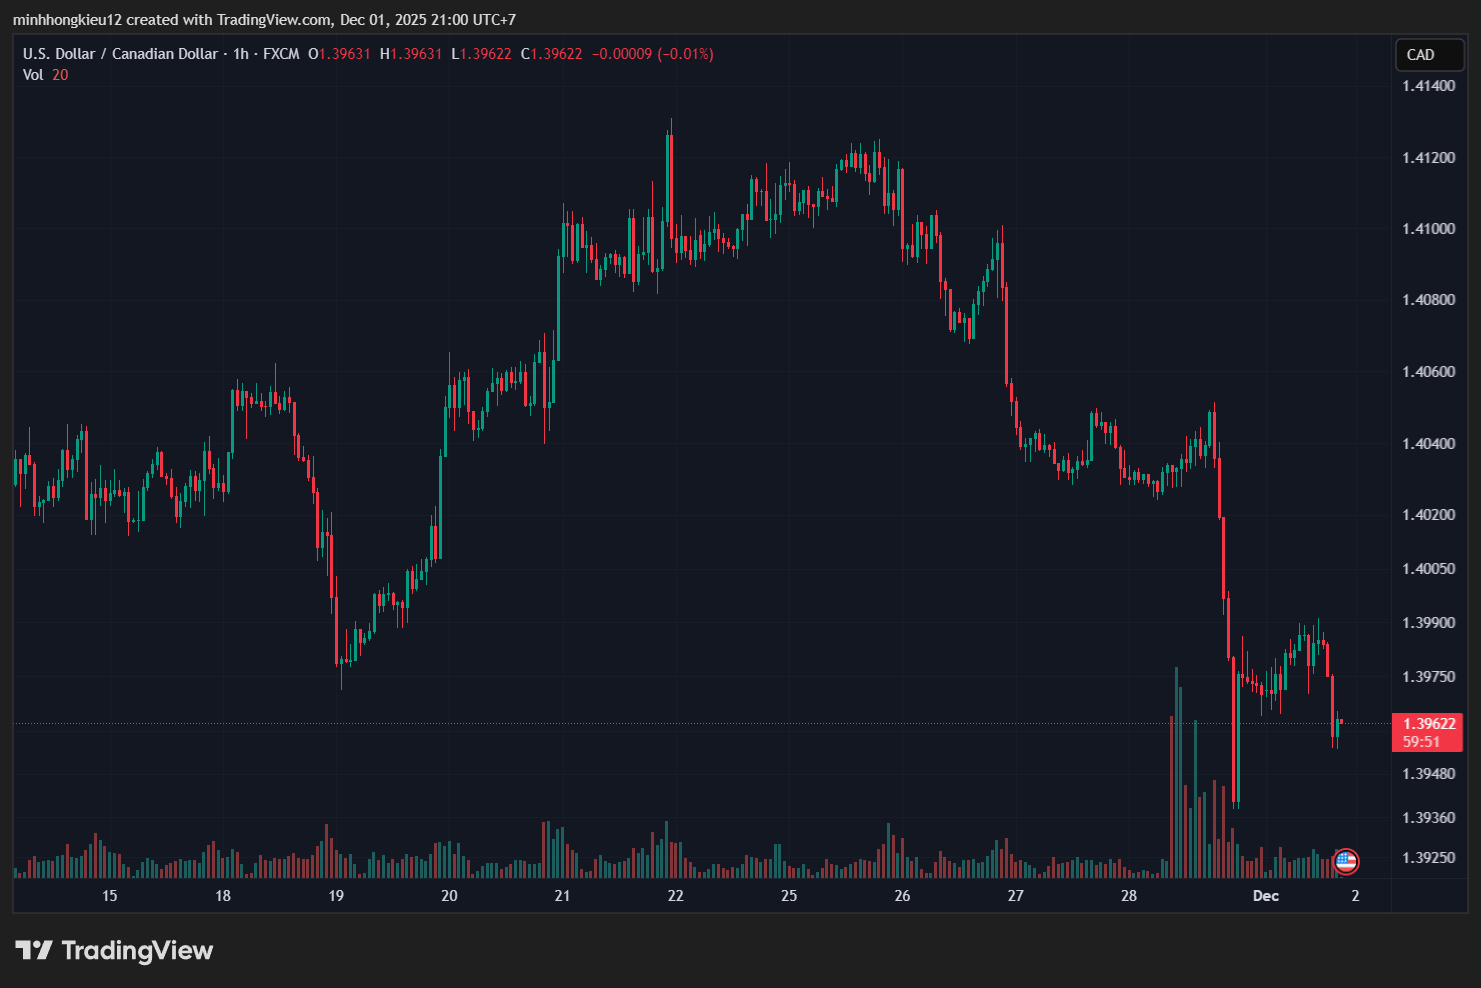Click the red current price label 1.39622
The height and width of the screenshot is (988, 1481).
pyautogui.click(x=1428, y=724)
